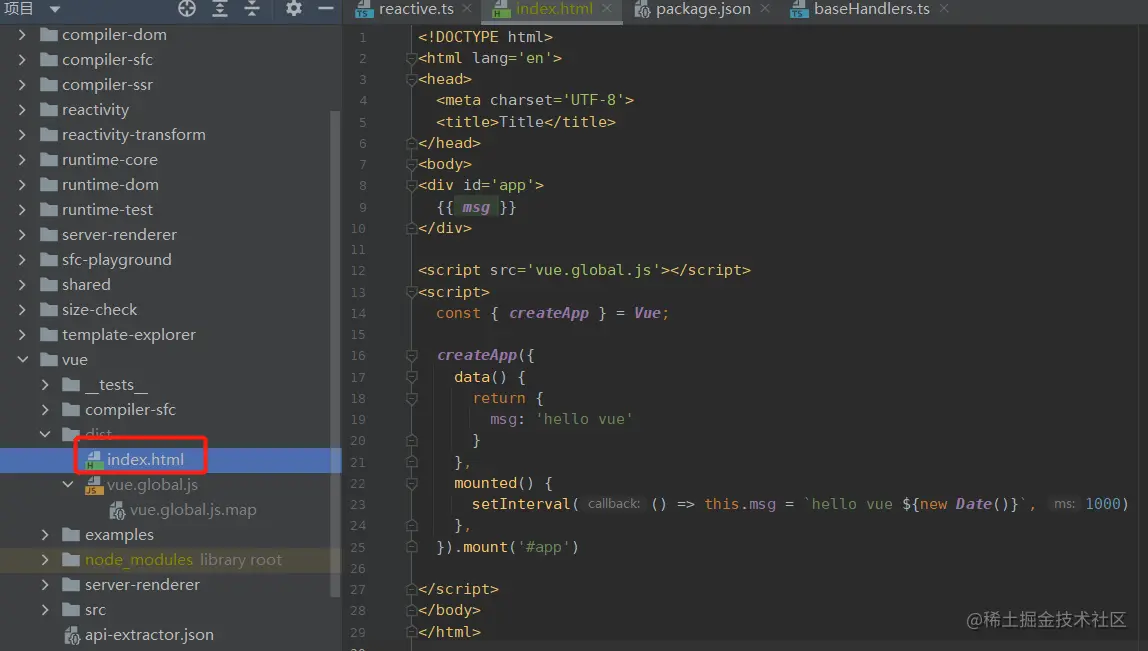Open the project view dropdown arrow
The width and height of the screenshot is (1148, 651).
(55, 10)
